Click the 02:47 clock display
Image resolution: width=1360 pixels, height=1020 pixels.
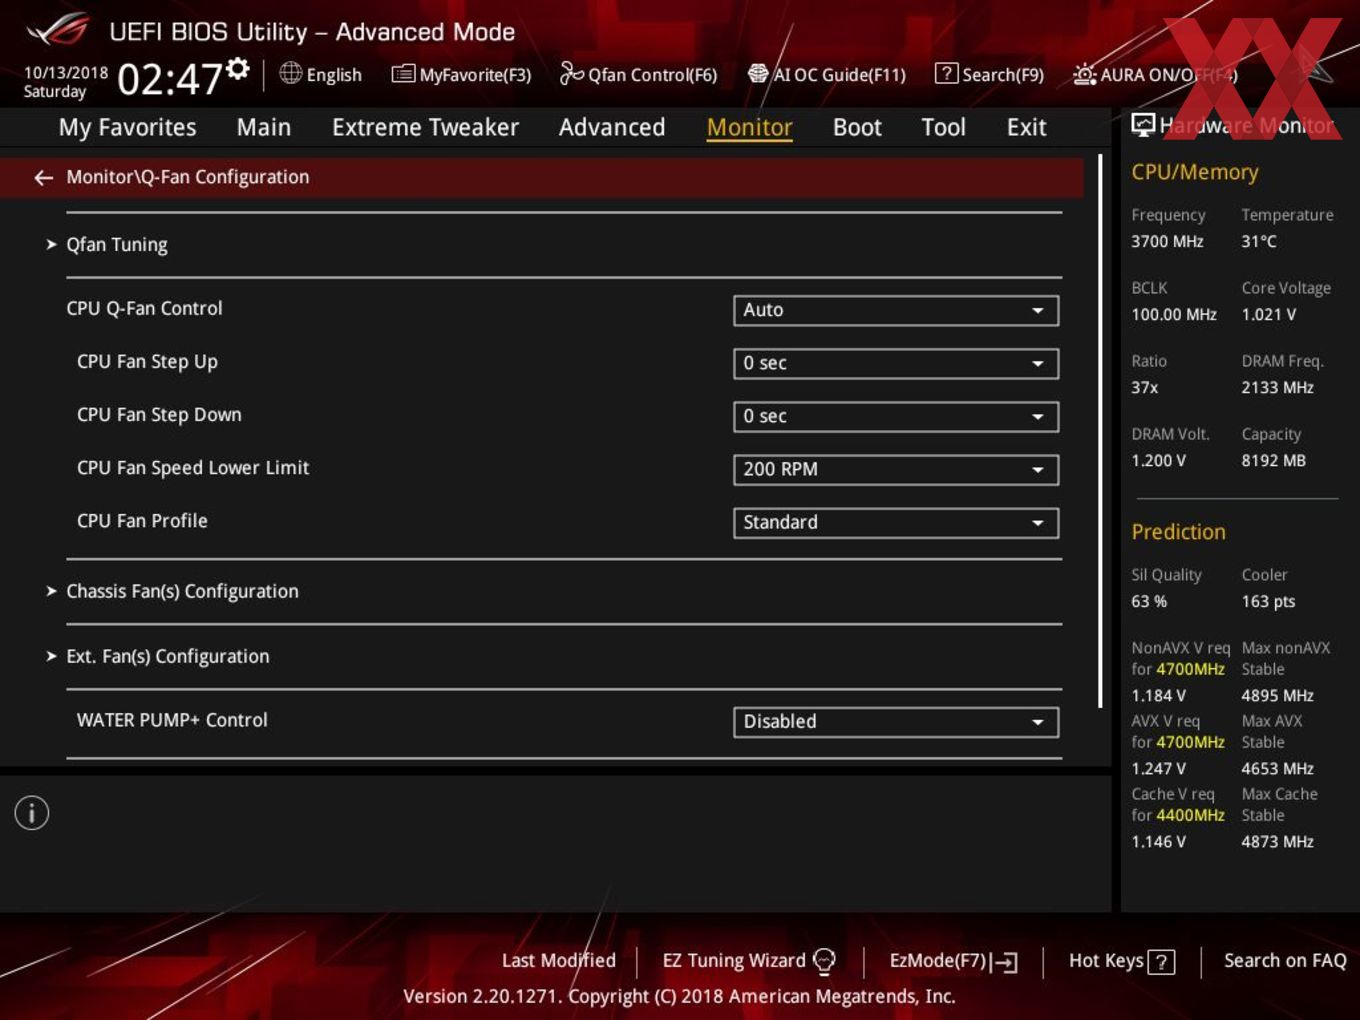[x=169, y=79]
